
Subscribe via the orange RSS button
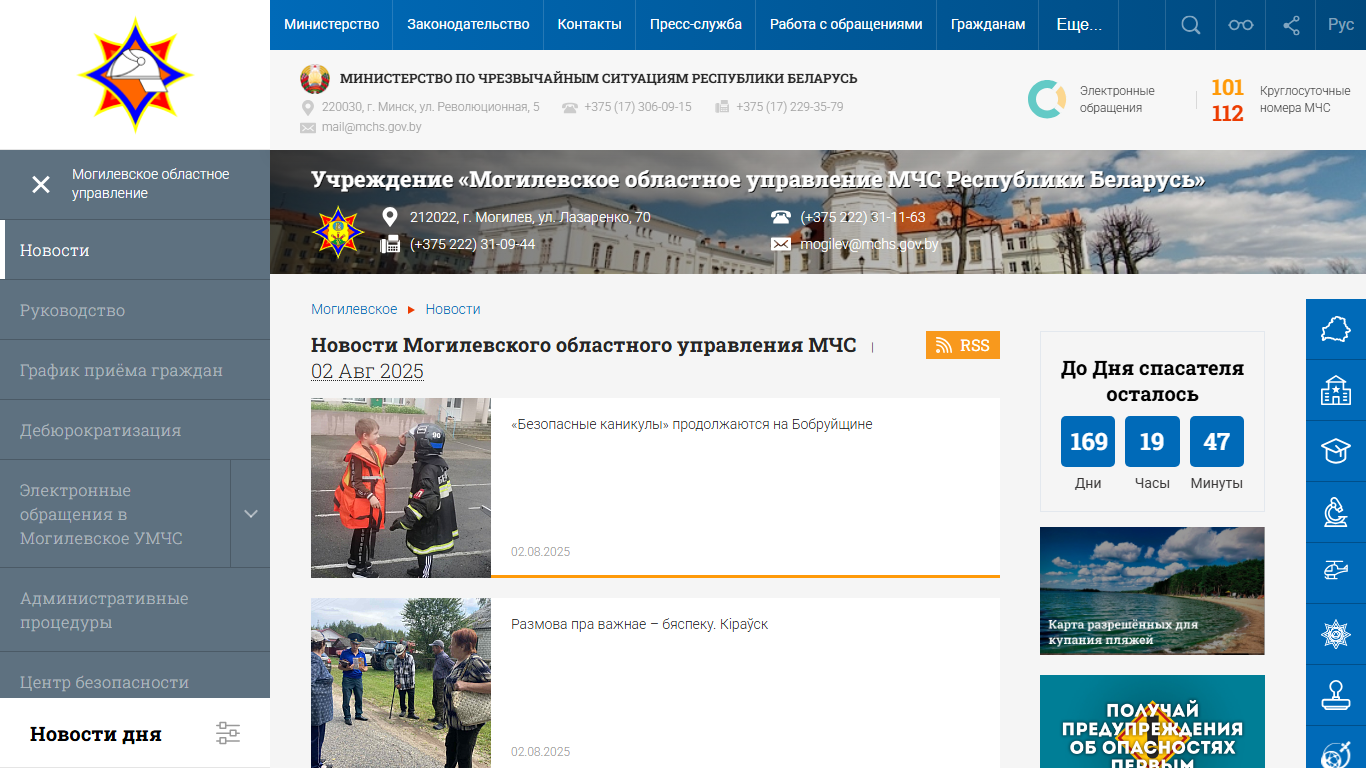962,345
